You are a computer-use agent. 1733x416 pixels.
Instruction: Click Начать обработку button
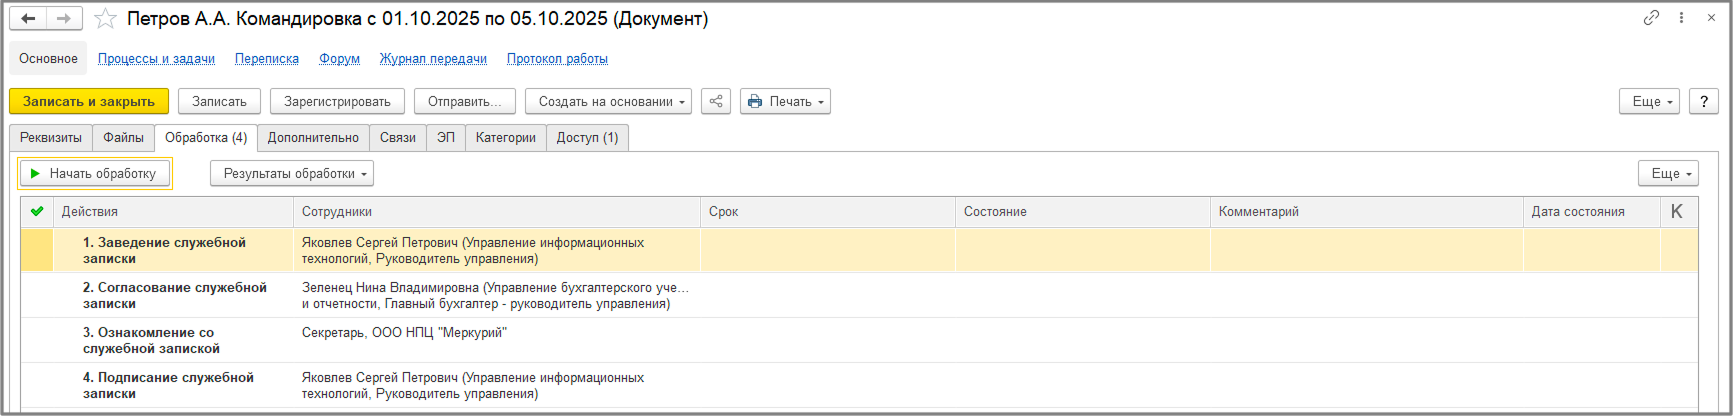tap(94, 173)
